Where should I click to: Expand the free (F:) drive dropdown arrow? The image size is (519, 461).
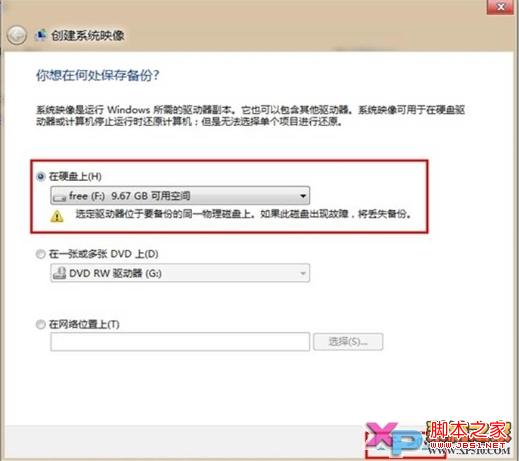tap(303, 196)
